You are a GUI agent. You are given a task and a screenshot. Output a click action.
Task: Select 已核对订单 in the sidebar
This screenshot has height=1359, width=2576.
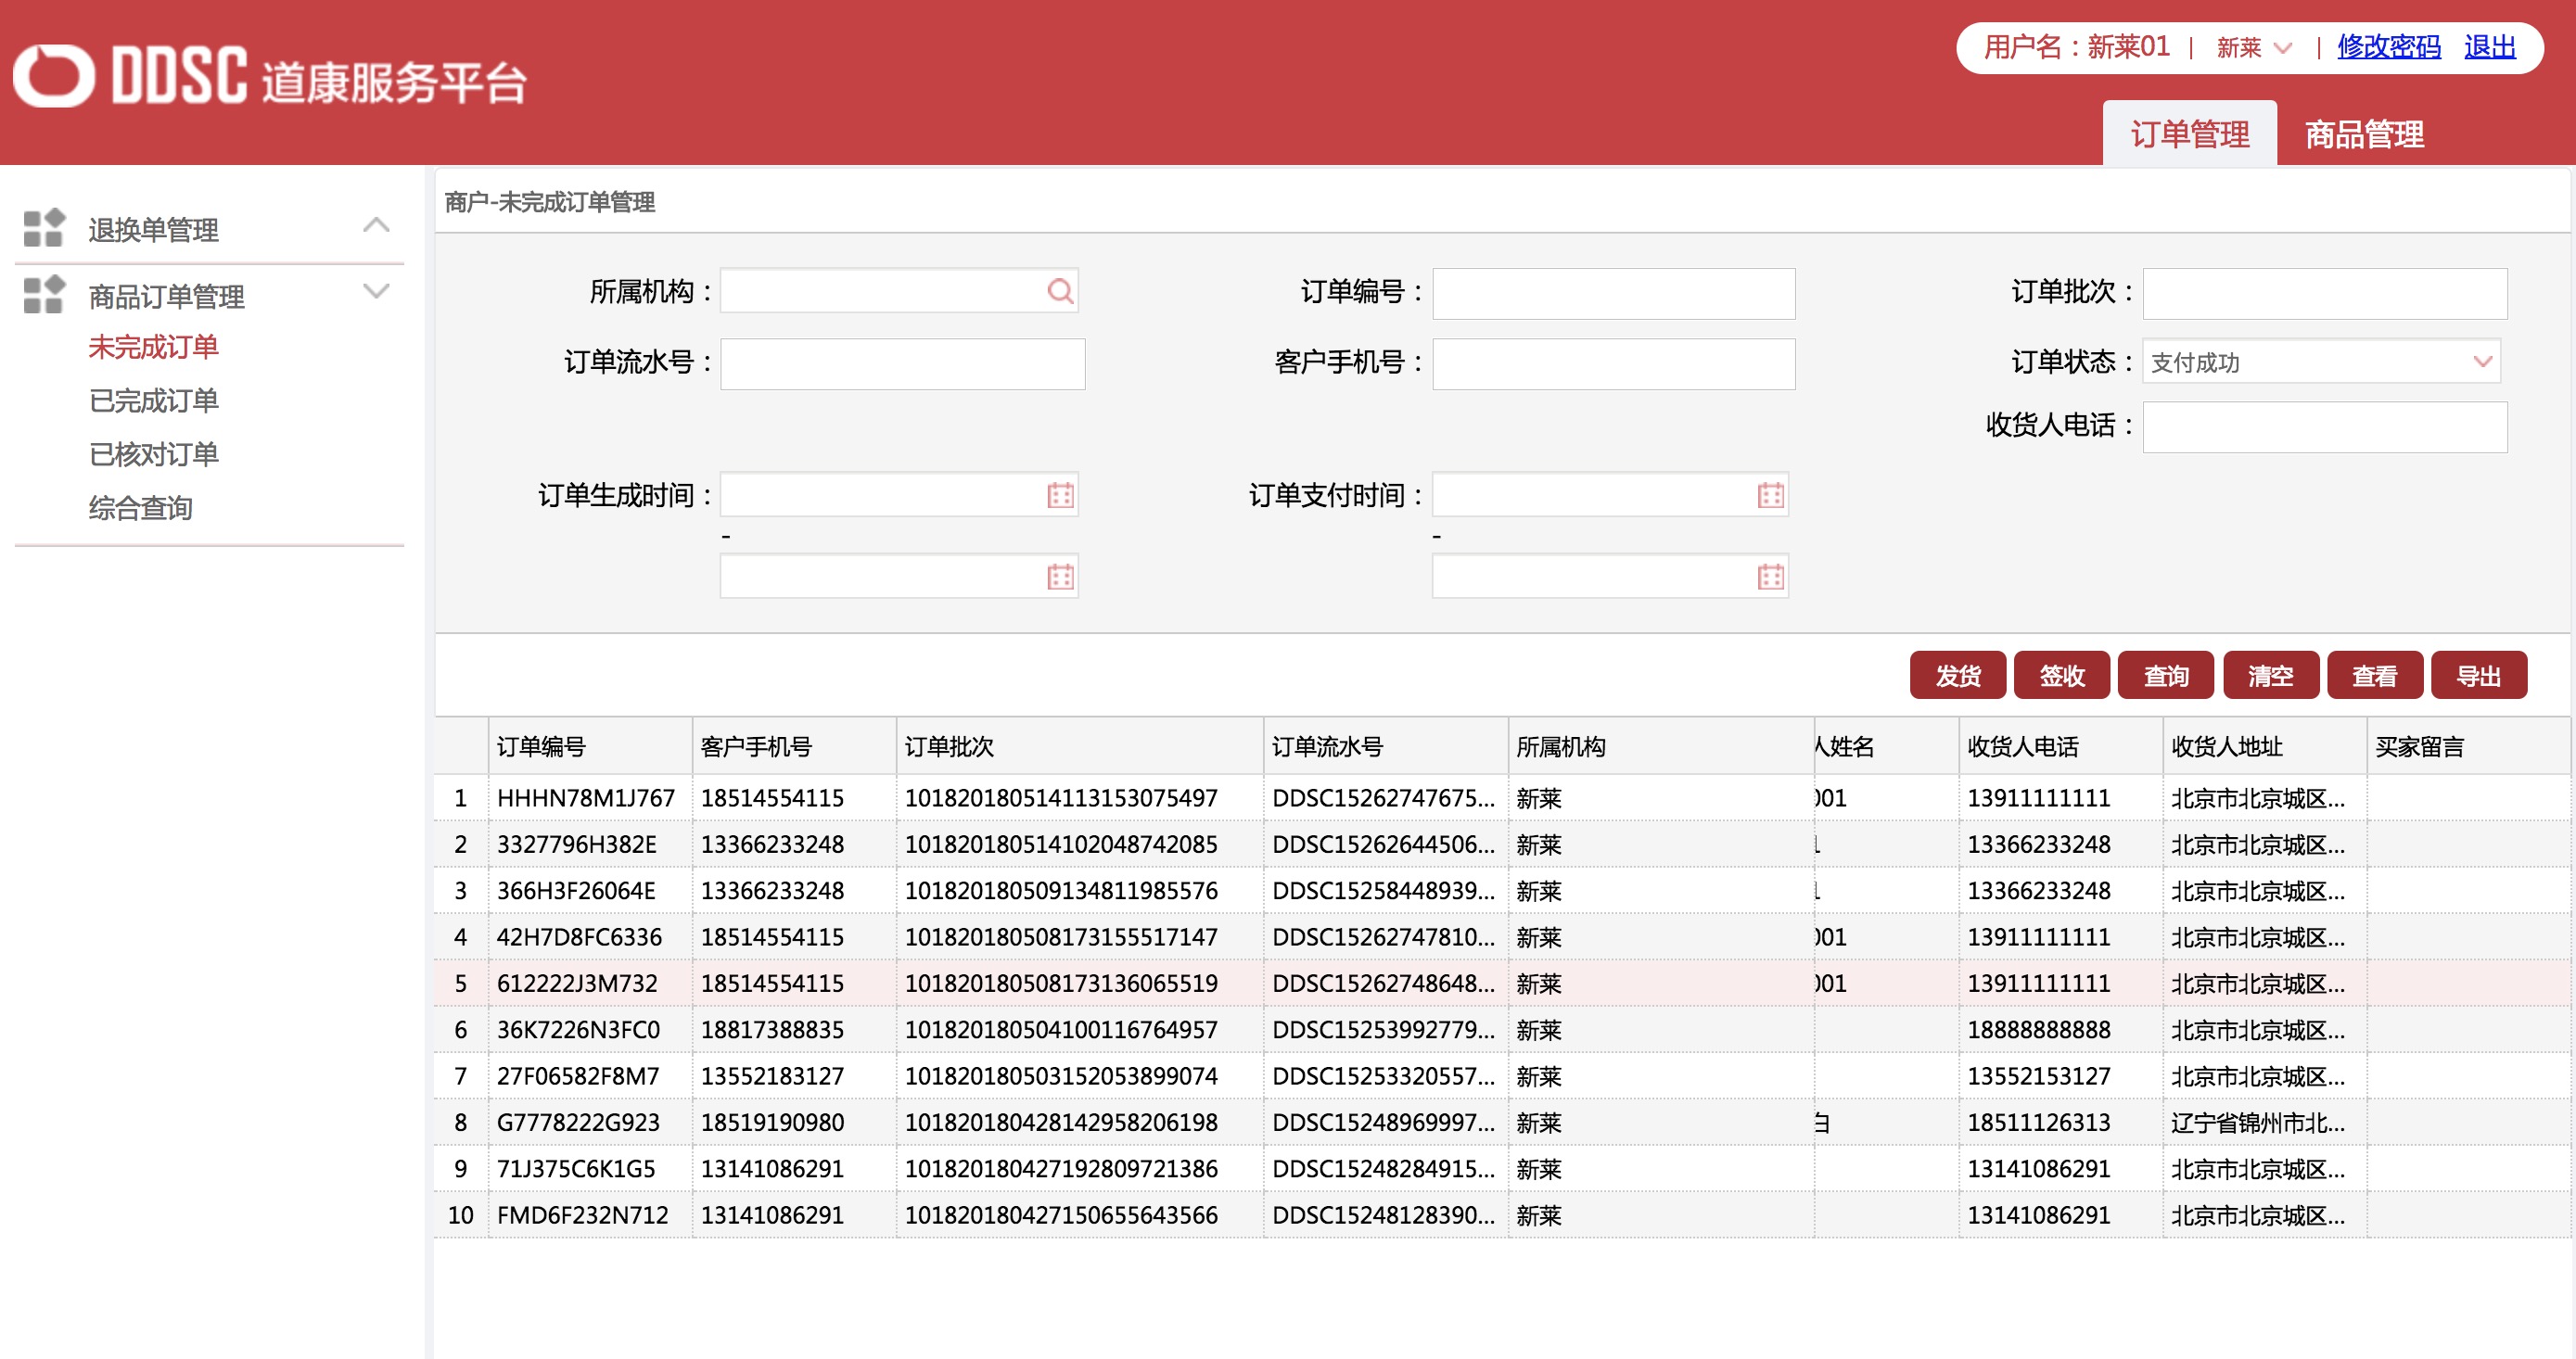[153, 455]
